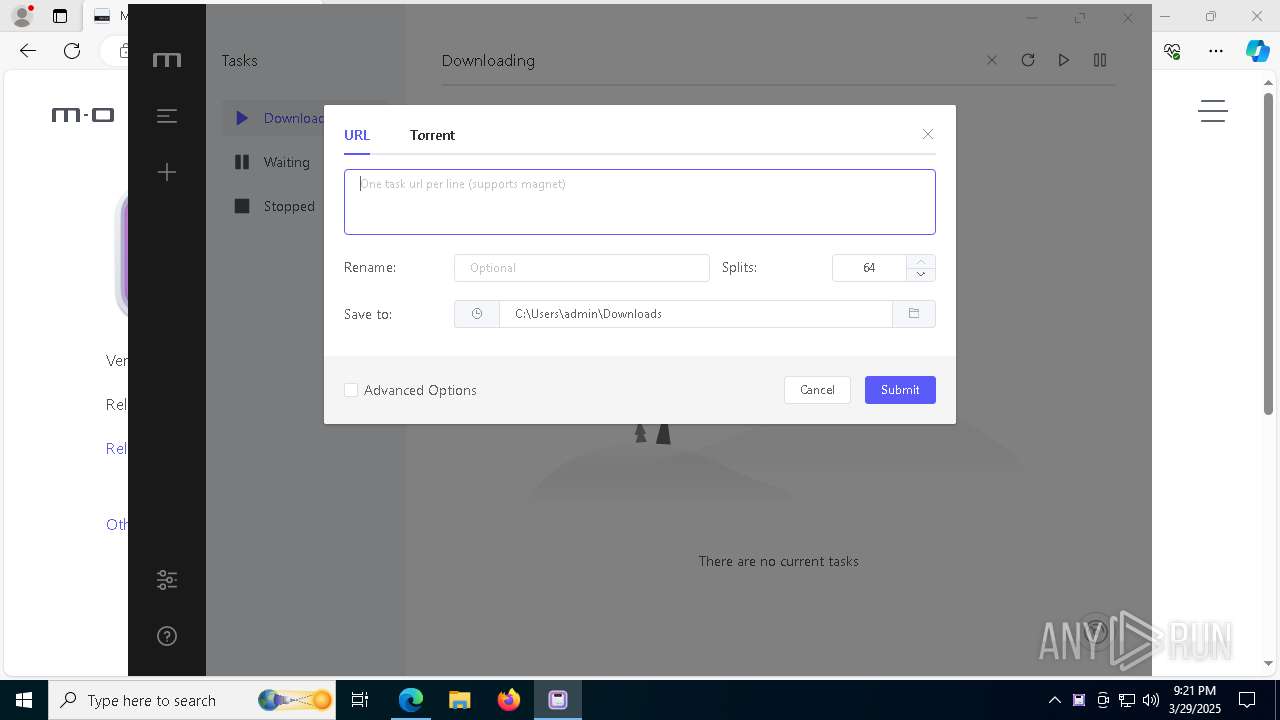Image resolution: width=1280 pixels, height=720 pixels.
Task: Open the volume control tray icon
Action: [x=1151, y=700]
